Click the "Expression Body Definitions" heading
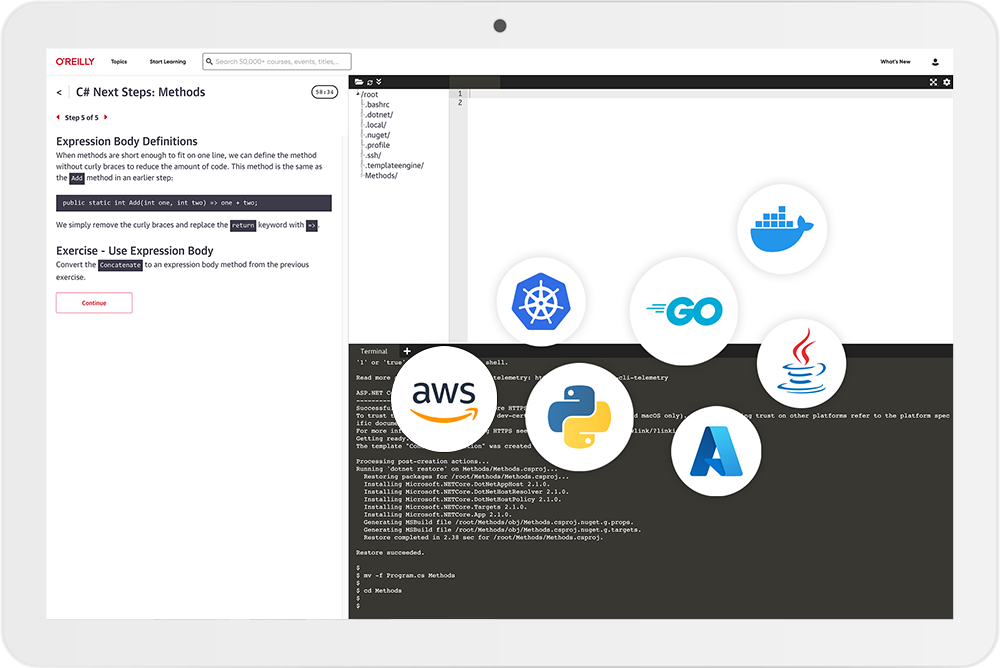This screenshot has width=1000, height=668. coord(127,141)
